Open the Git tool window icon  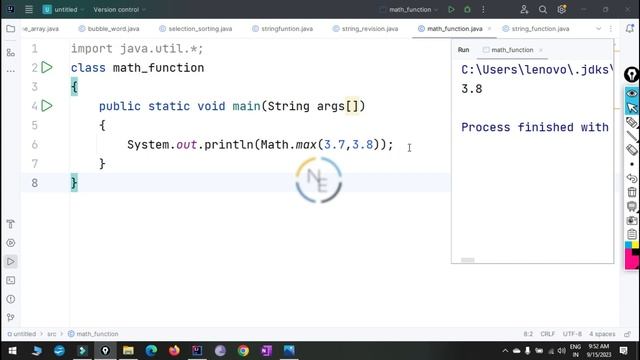11,318
